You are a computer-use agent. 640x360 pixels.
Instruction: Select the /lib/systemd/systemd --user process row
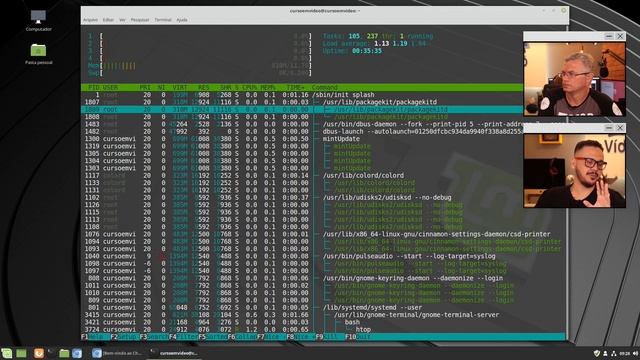(x=323, y=307)
